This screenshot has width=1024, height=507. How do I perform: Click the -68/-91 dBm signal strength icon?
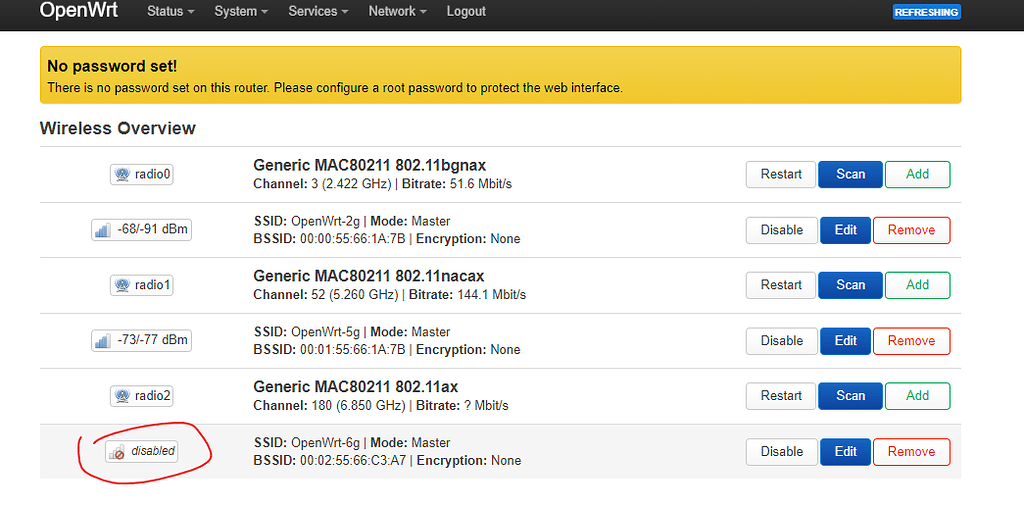[x=103, y=230]
